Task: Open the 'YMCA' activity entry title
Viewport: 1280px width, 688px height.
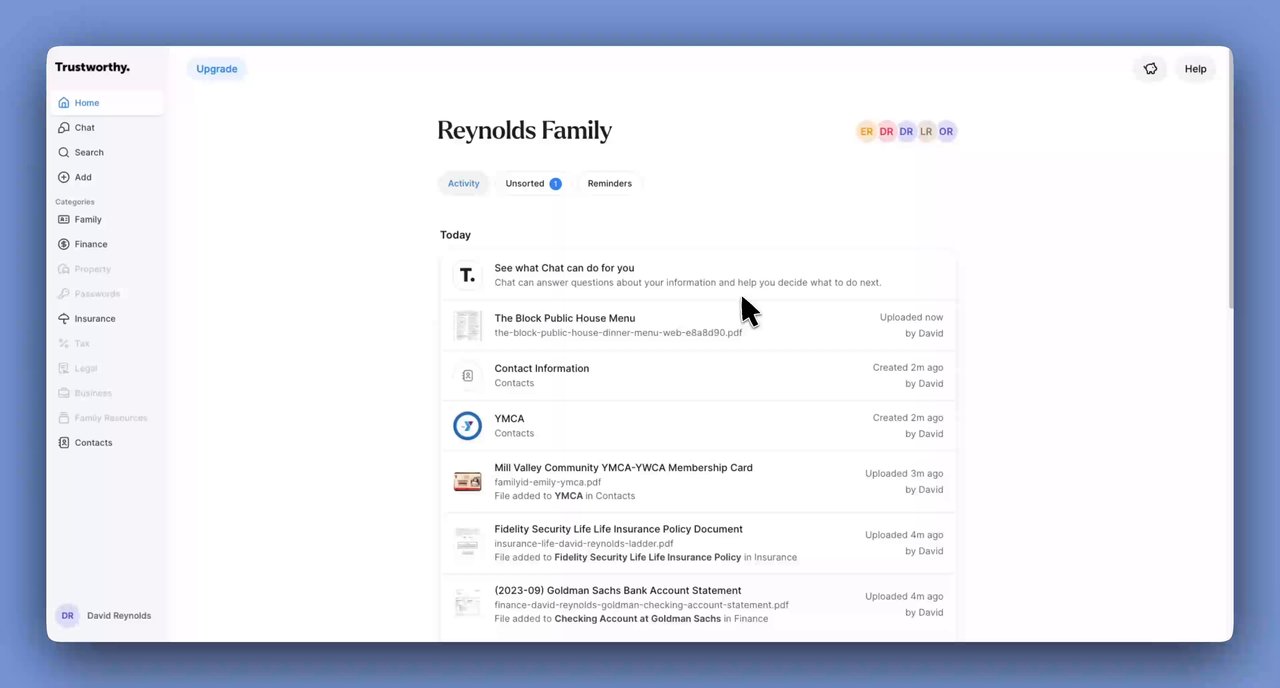Action: click(x=509, y=419)
